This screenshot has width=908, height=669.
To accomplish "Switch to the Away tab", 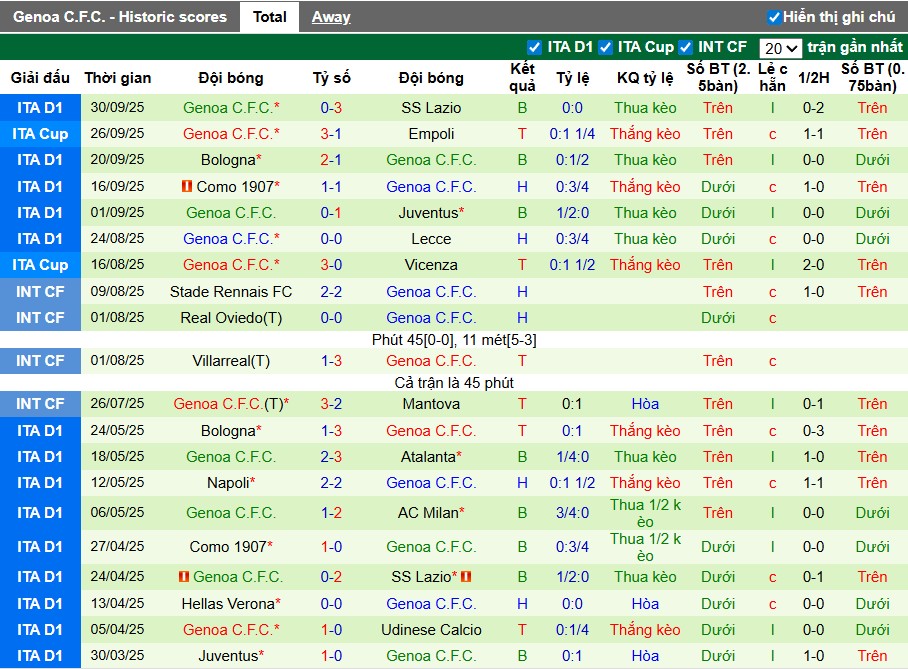I will (331, 17).
